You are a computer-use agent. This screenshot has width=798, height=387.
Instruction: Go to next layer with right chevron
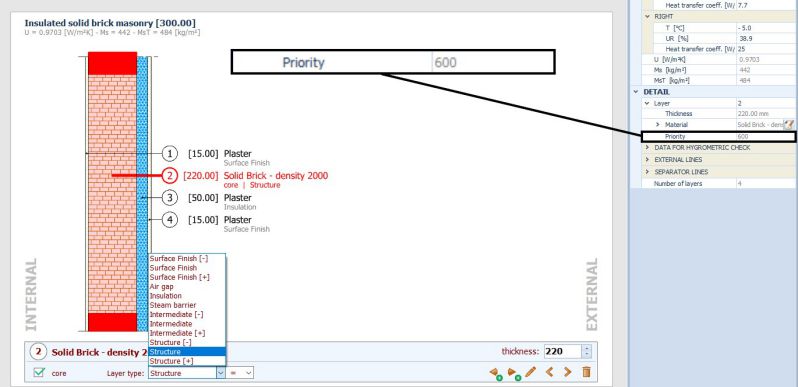pyautogui.click(x=567, y=372)
